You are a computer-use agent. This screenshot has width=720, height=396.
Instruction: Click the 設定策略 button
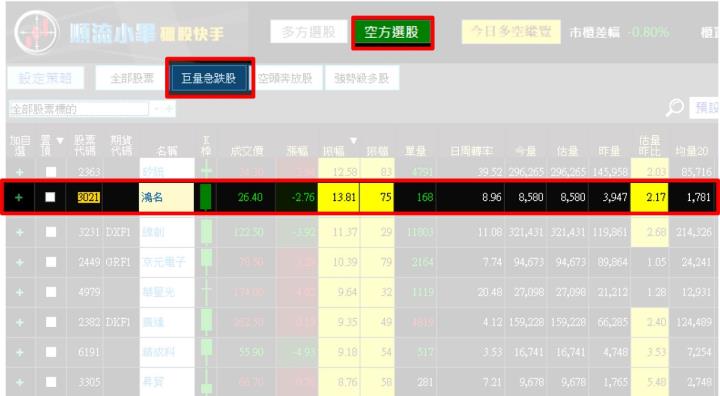(45, 78)
